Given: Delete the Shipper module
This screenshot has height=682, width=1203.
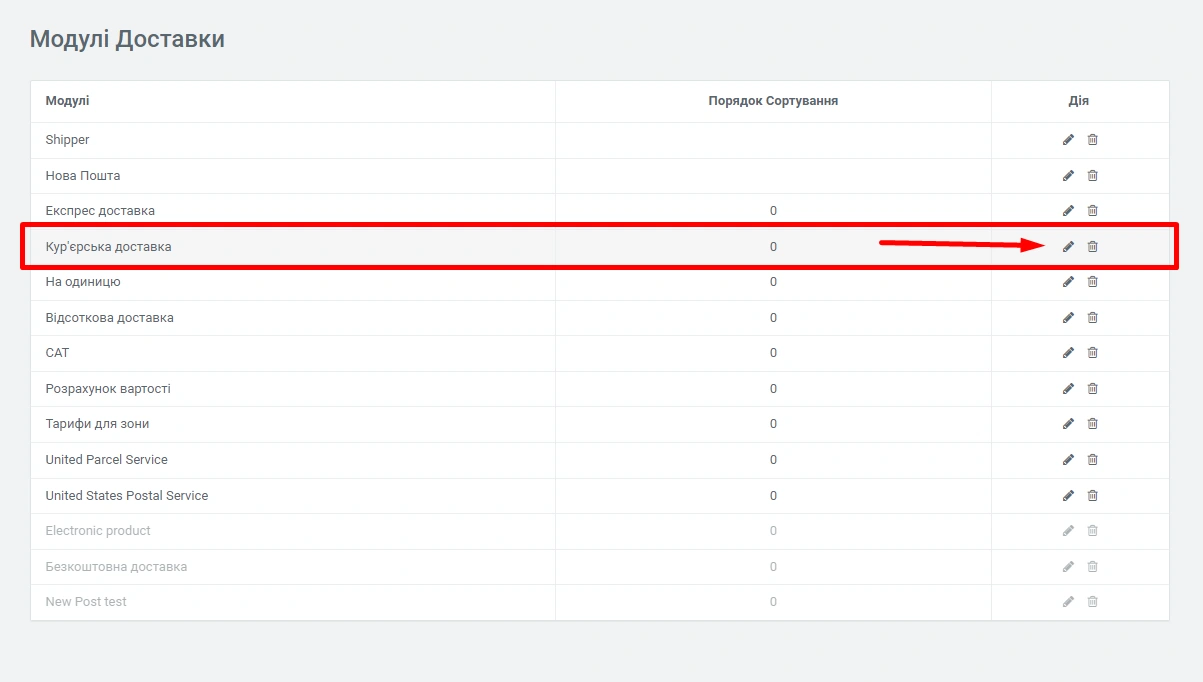Looking at the screenshot, I should 1092,140.
